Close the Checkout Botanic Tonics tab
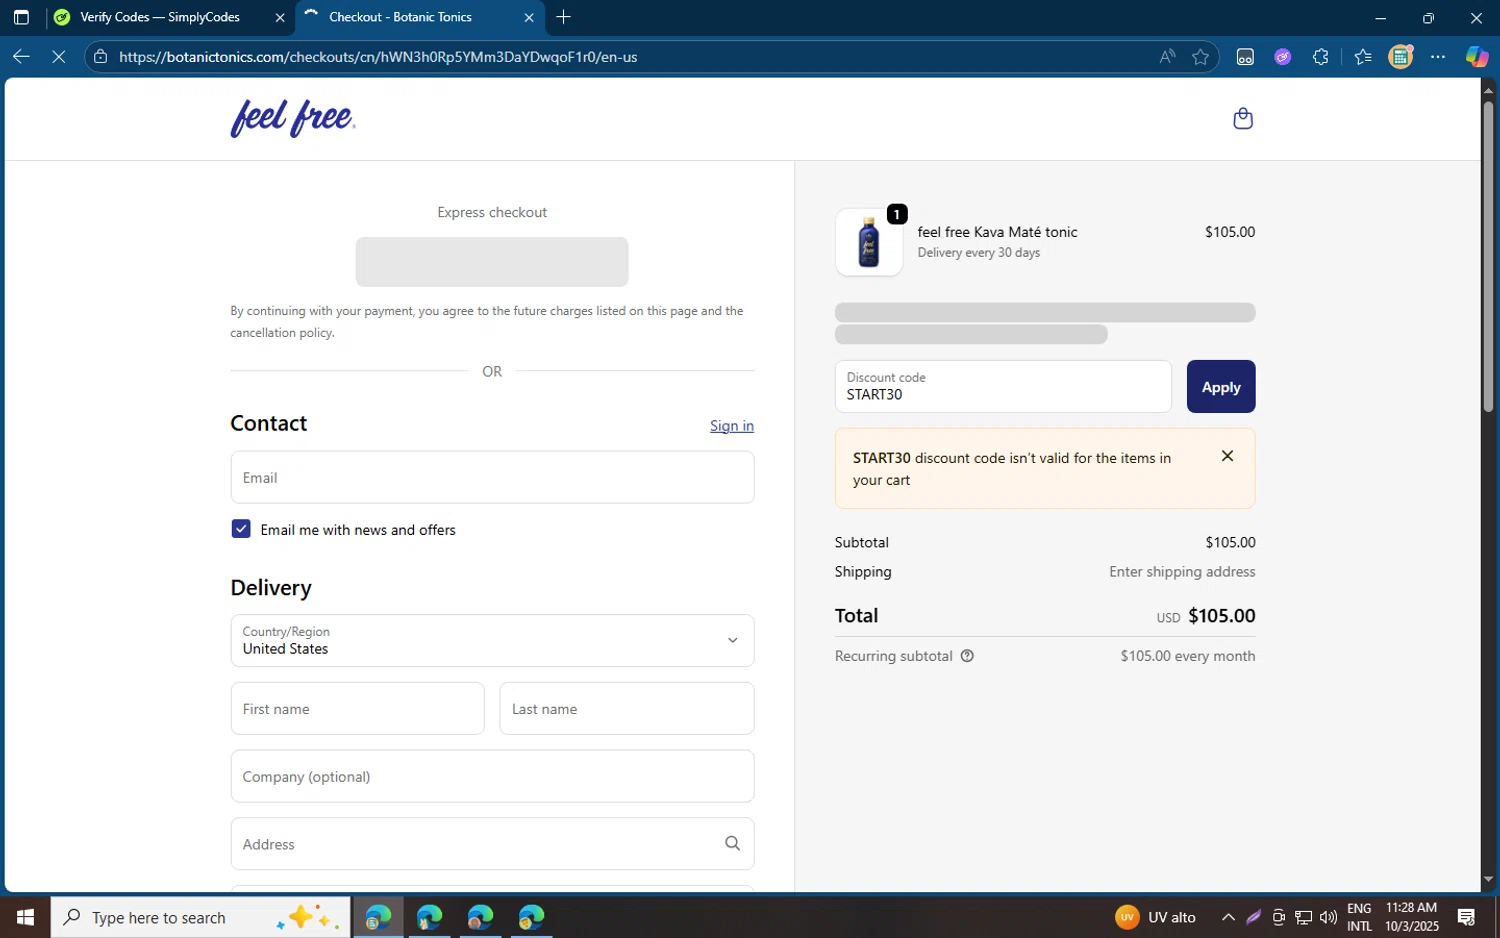The height and width of the screenshot is (938, 1500). coord(529,17)
